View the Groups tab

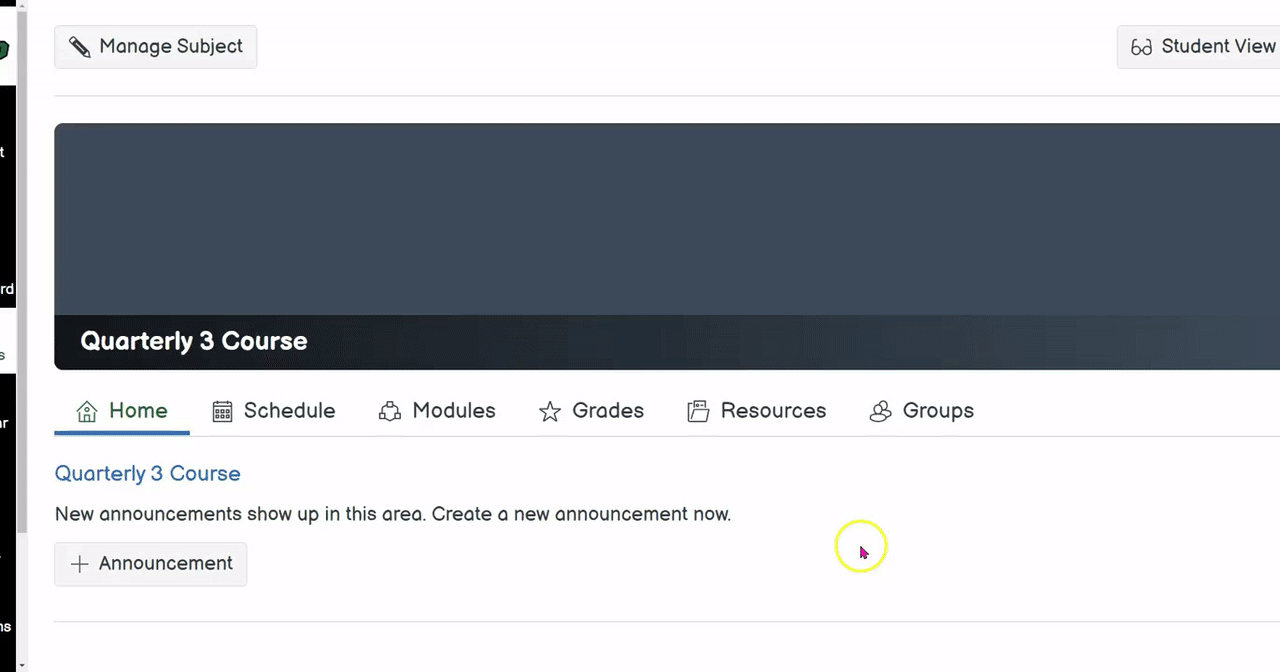coord(937,411)
